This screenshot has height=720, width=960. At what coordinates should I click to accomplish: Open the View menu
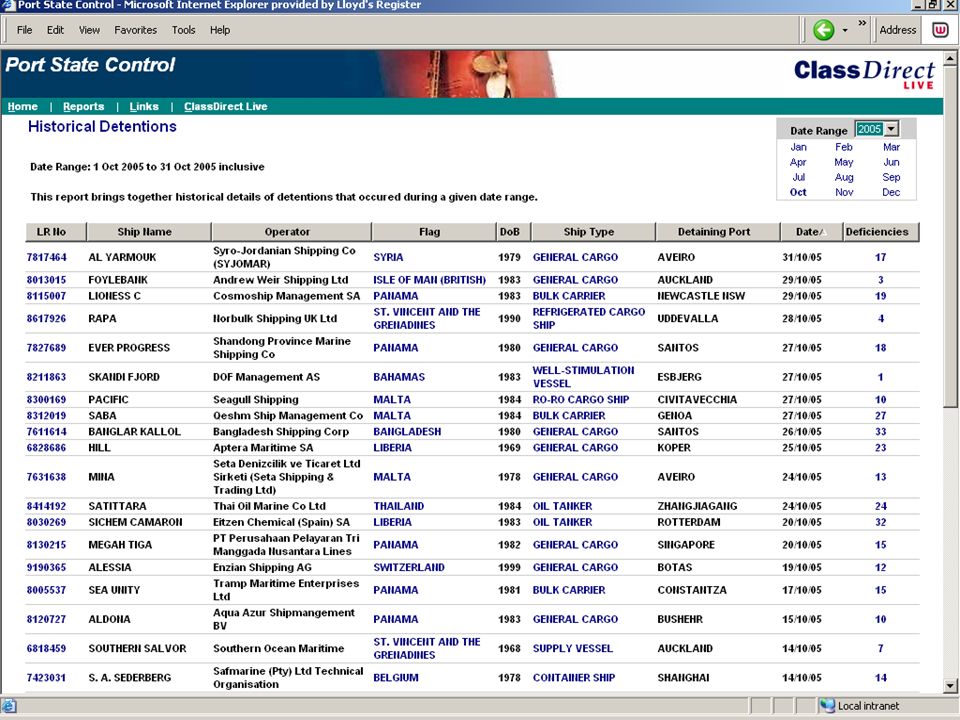89,30
